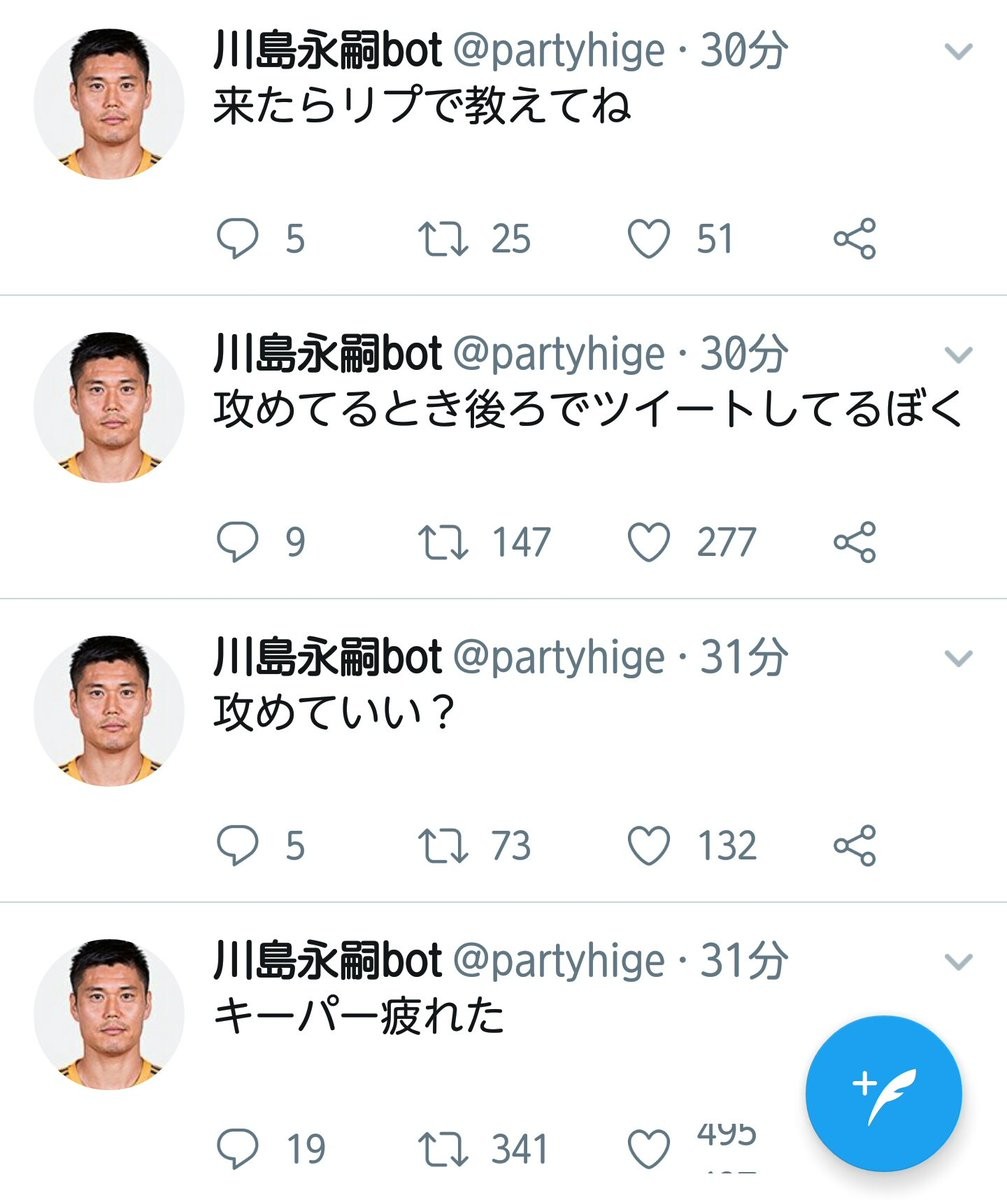The width and height of the screenshot is (1007, 1200).
Task: Retweet the tweet with 147 retweets
Action: 441,543
